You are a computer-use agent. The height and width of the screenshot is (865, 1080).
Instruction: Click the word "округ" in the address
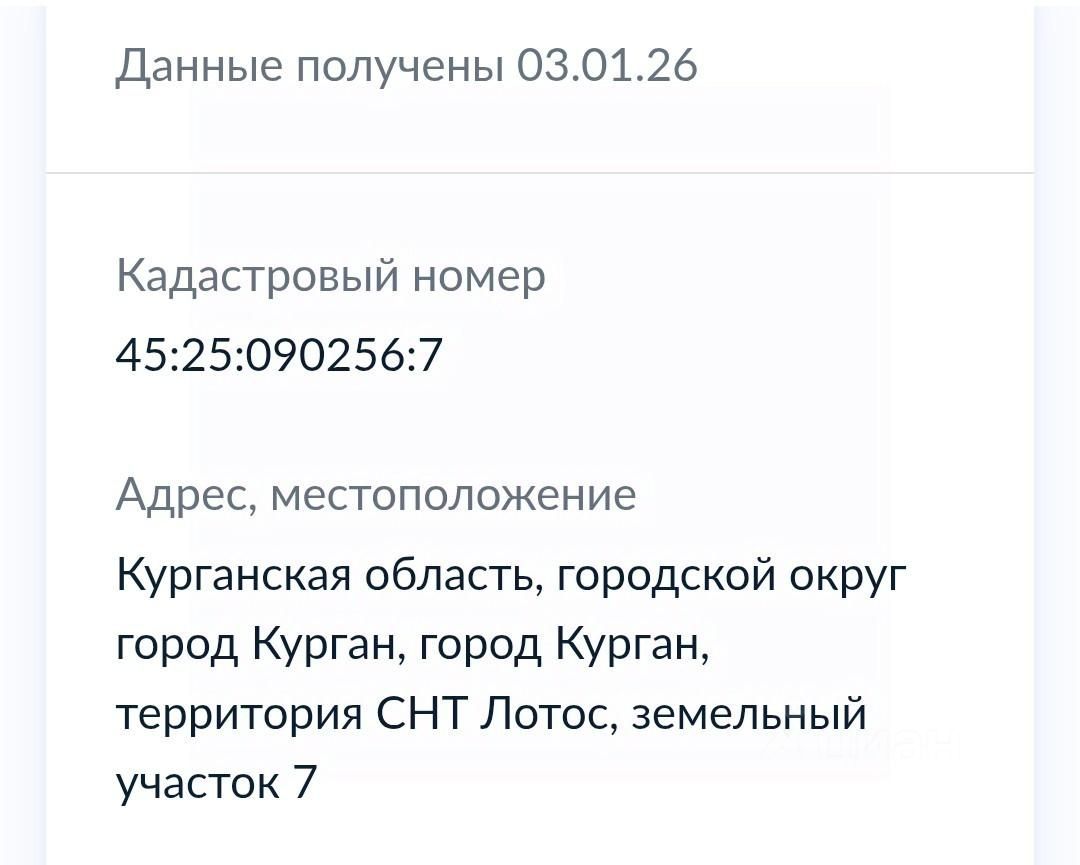coord(848,578)
